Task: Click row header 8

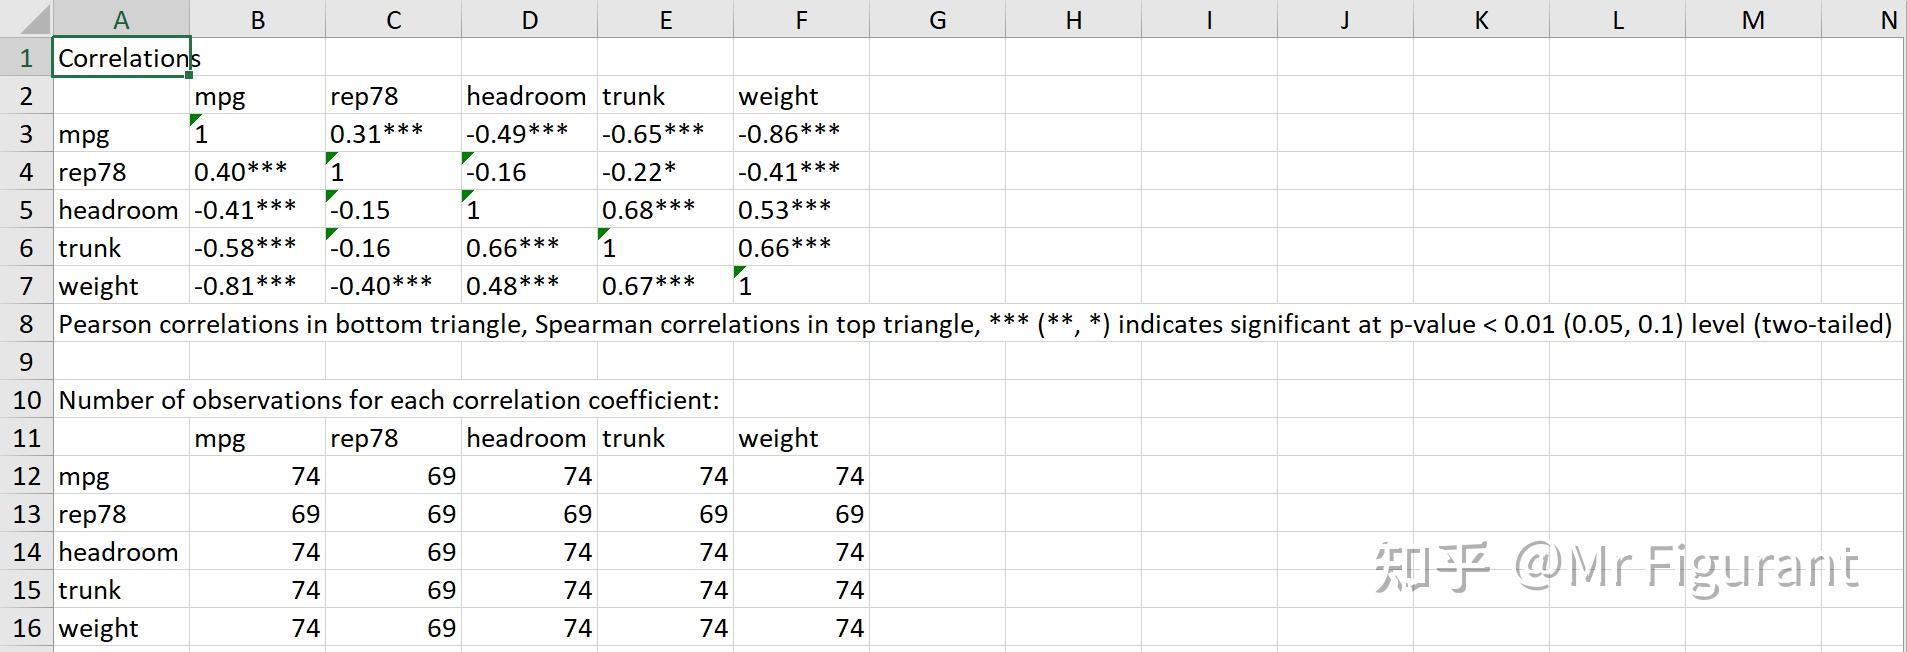Action: tap(26, 323)
